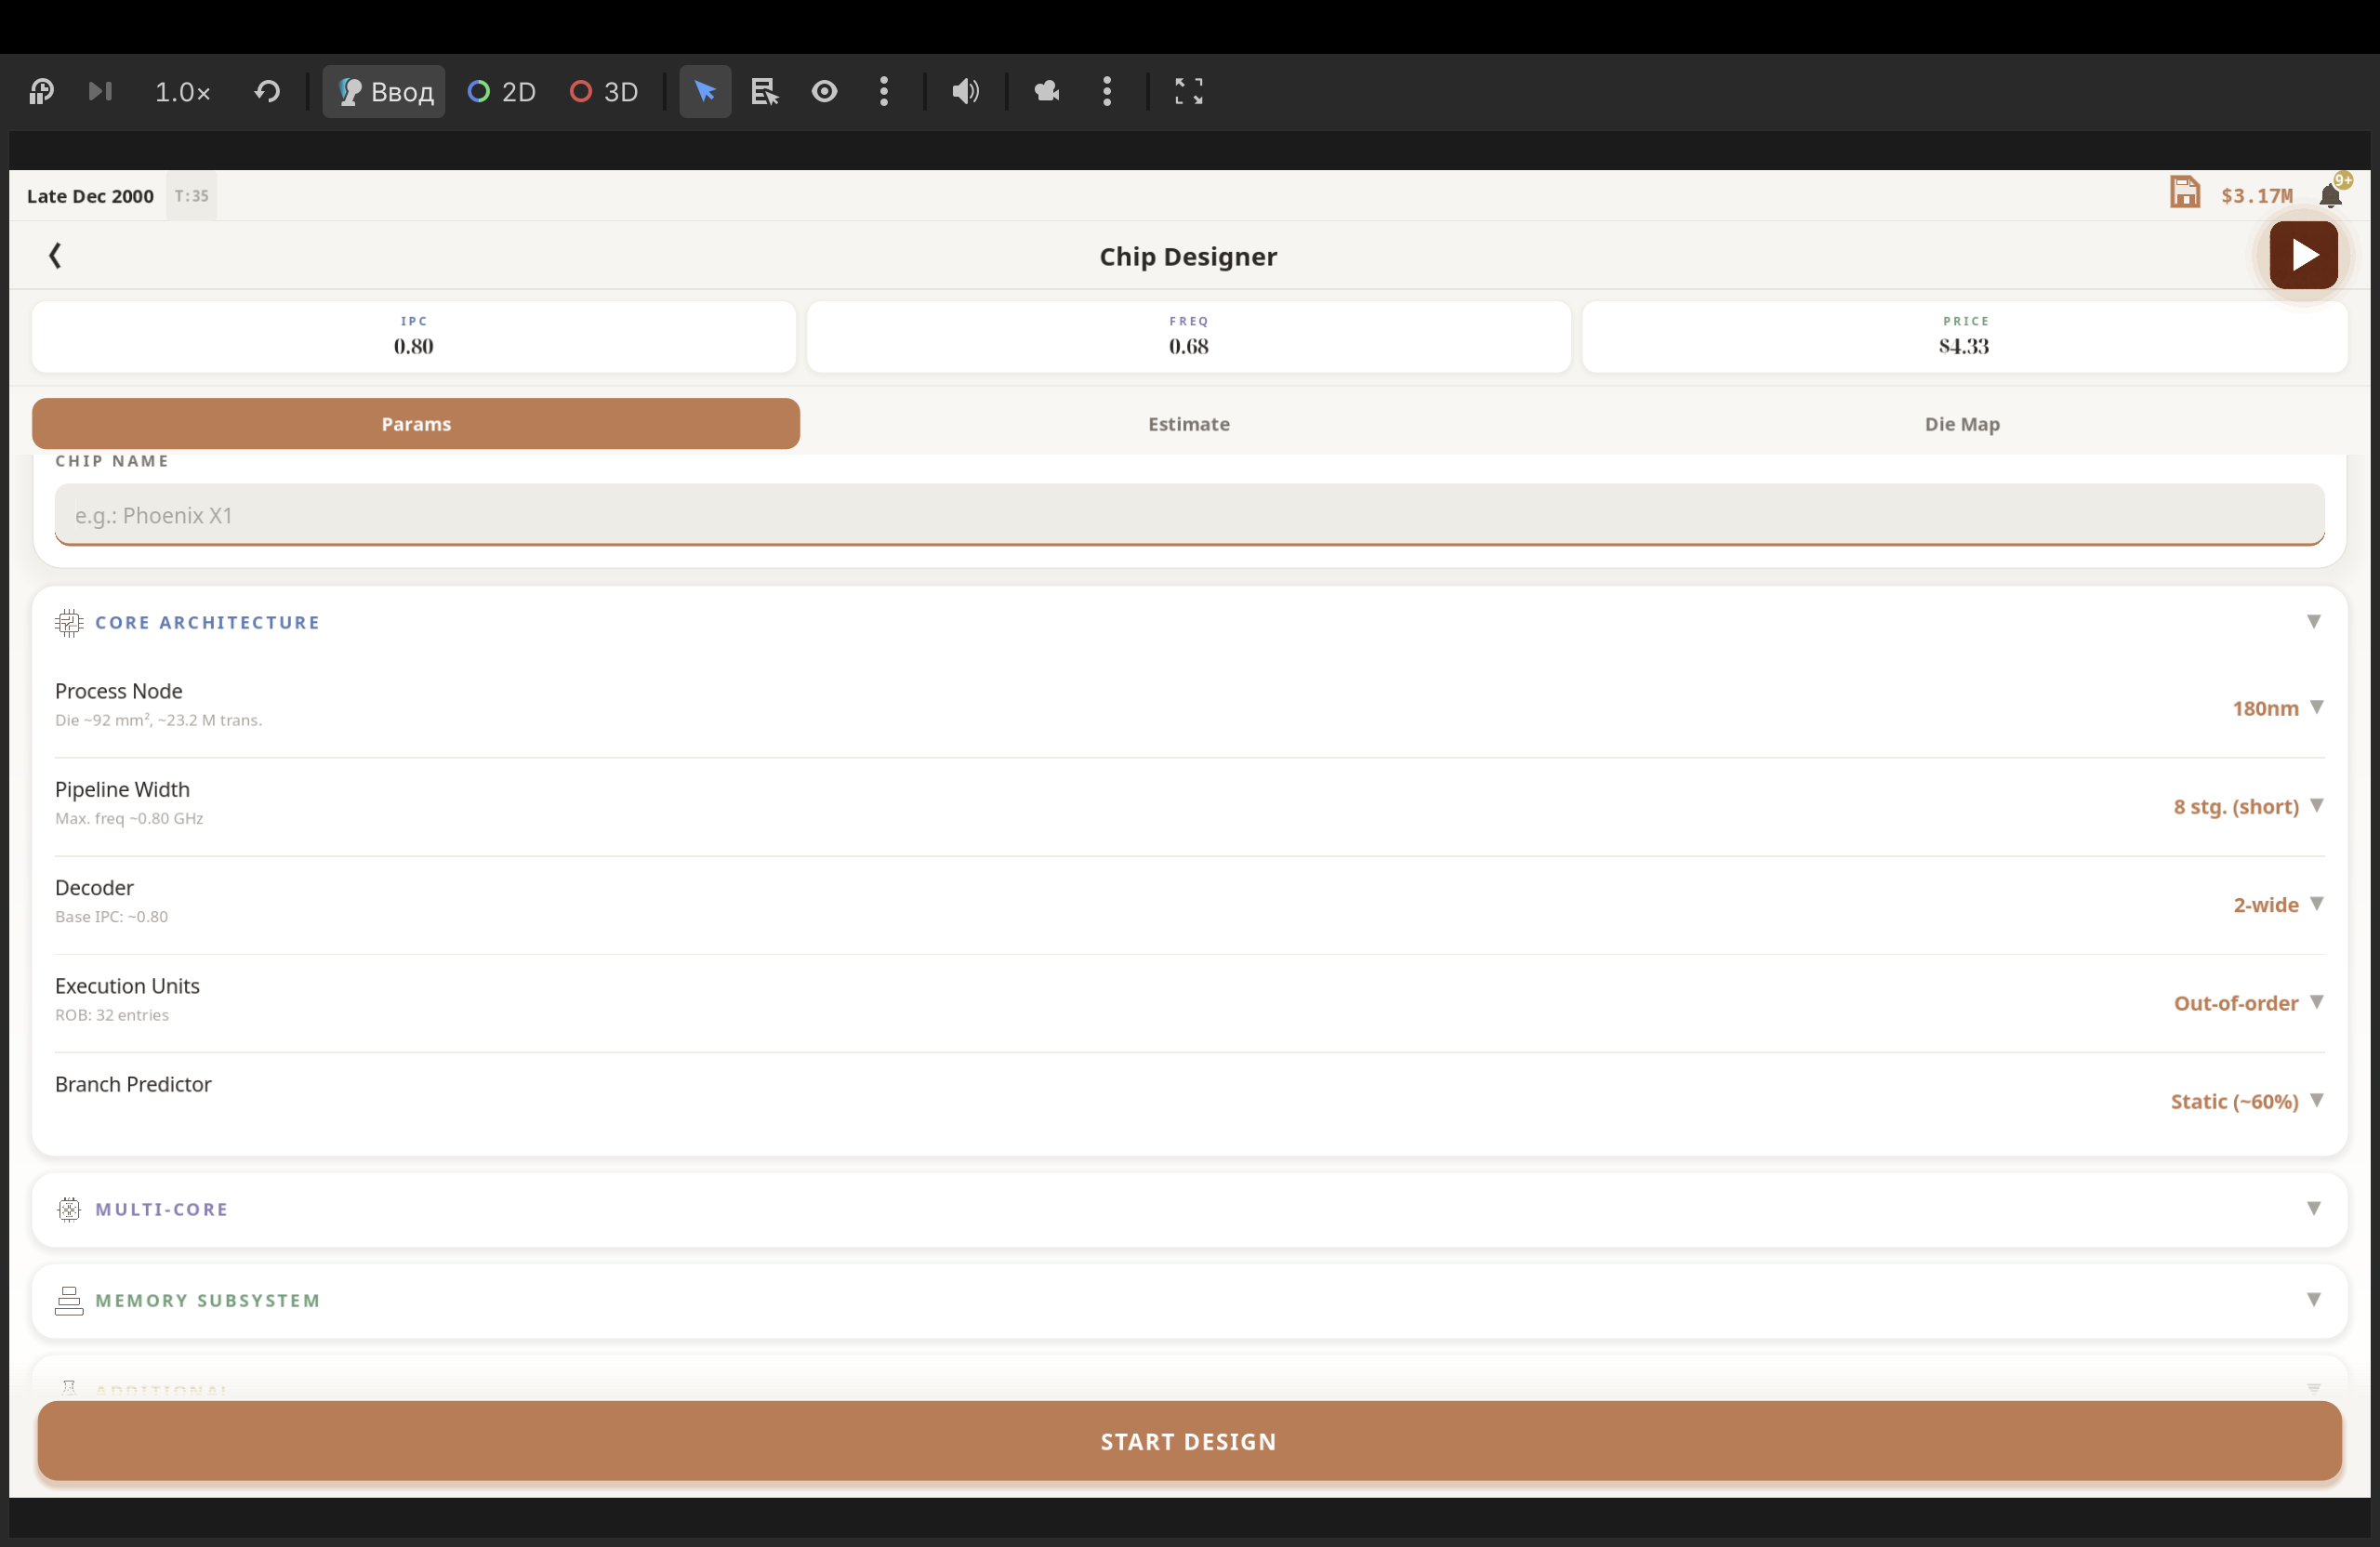Open the Process Node 180nm dropdown

(x=2276, y=708)
